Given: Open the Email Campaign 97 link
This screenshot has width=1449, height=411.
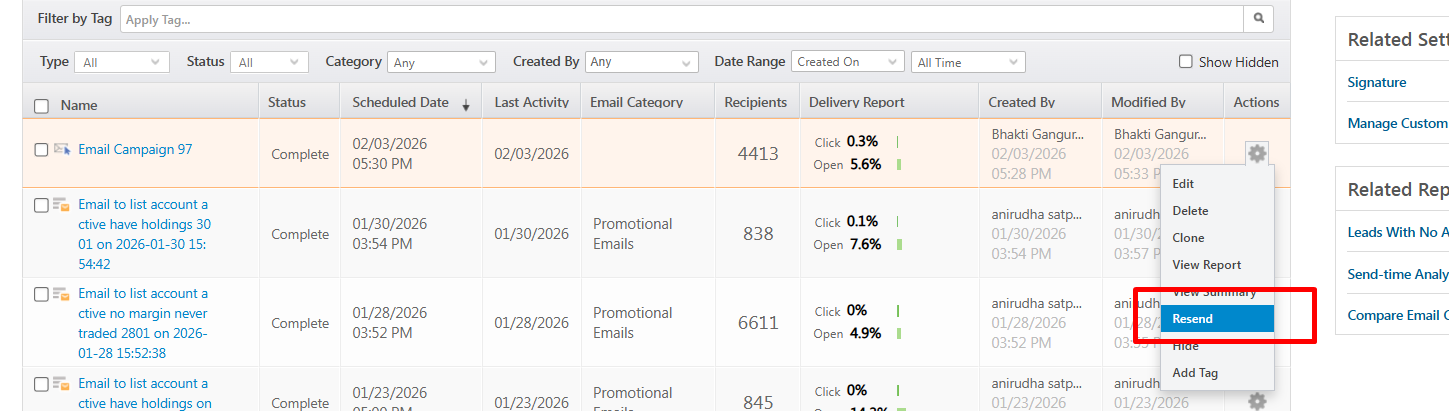Looking at the screenshot, I should [x=135, y=149].
